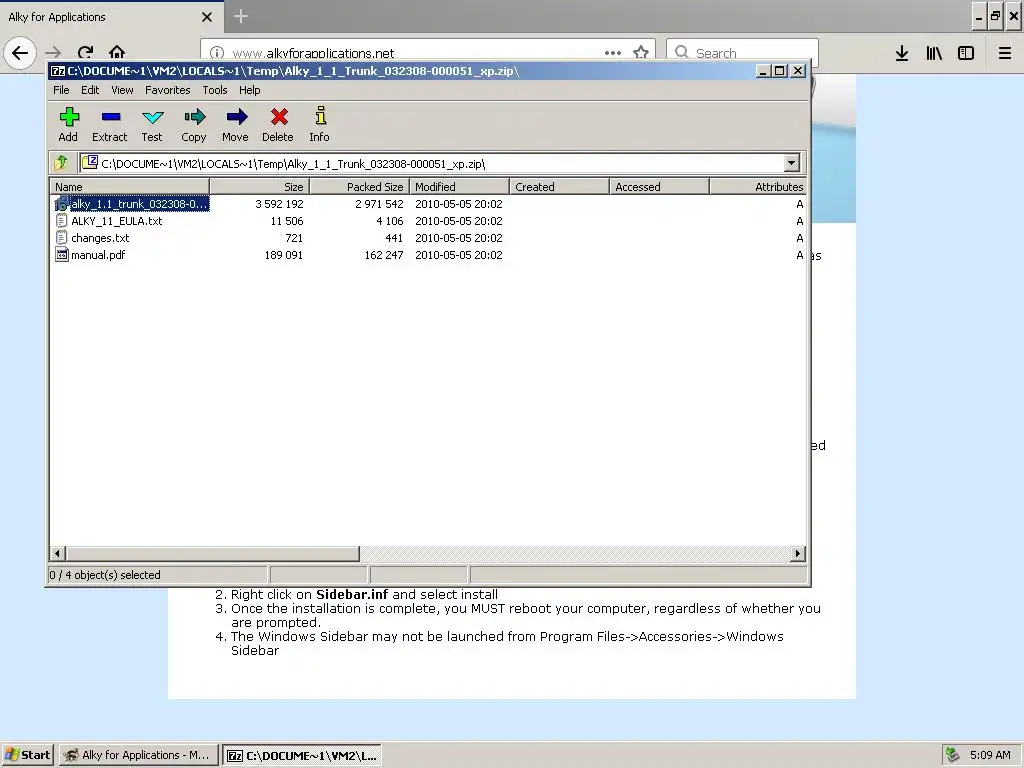Open Firefox home page icon

[117, 53]
